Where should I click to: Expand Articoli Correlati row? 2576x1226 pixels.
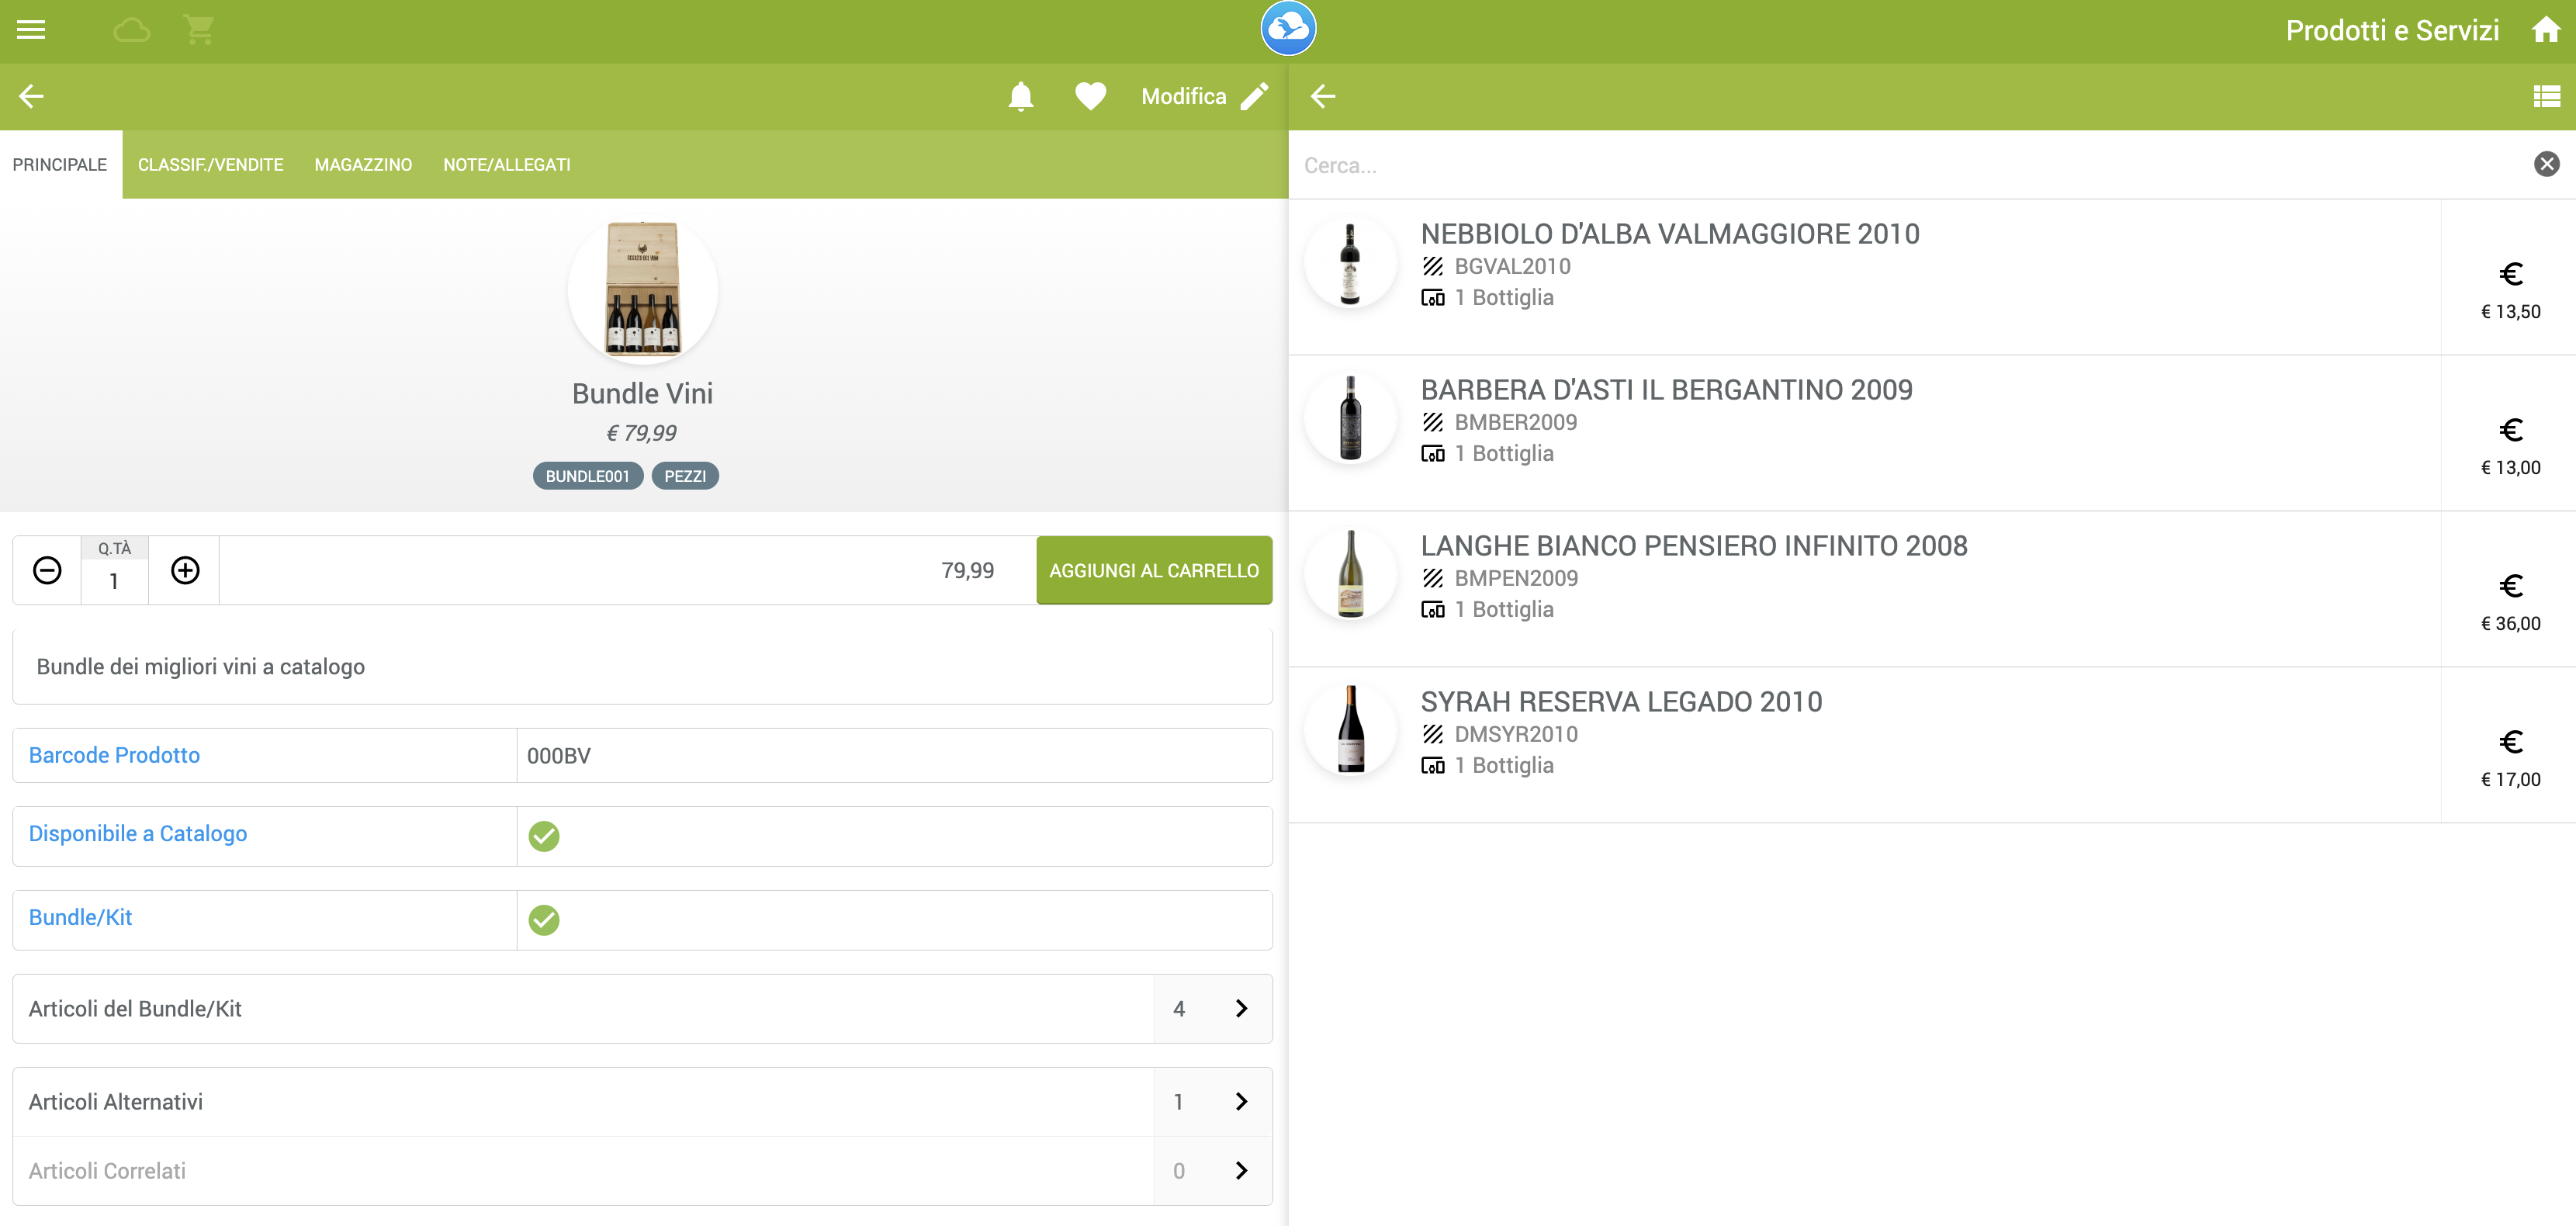pyautogui.click(x=1240, y=1171)
